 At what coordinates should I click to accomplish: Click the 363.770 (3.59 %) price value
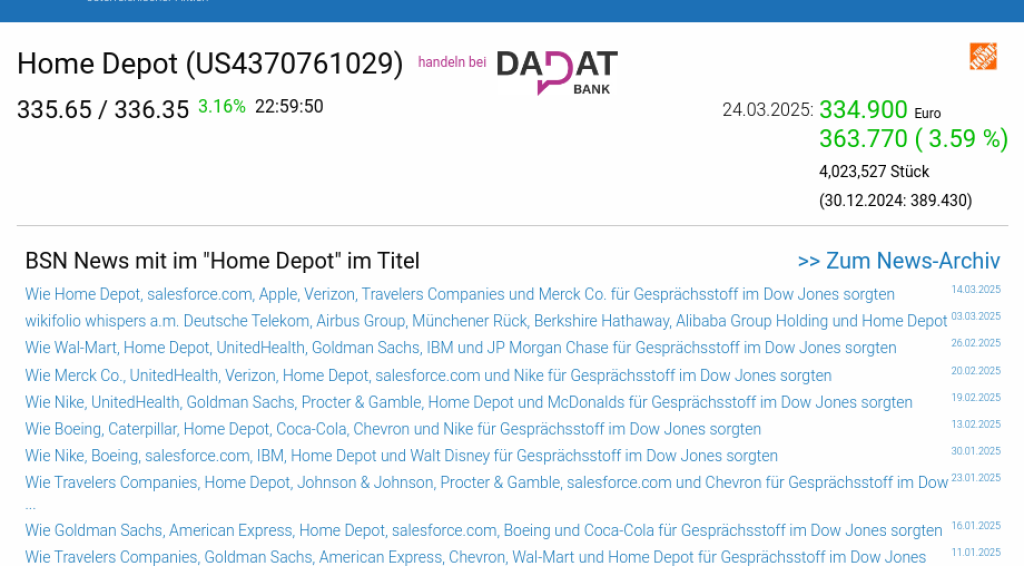912,139
